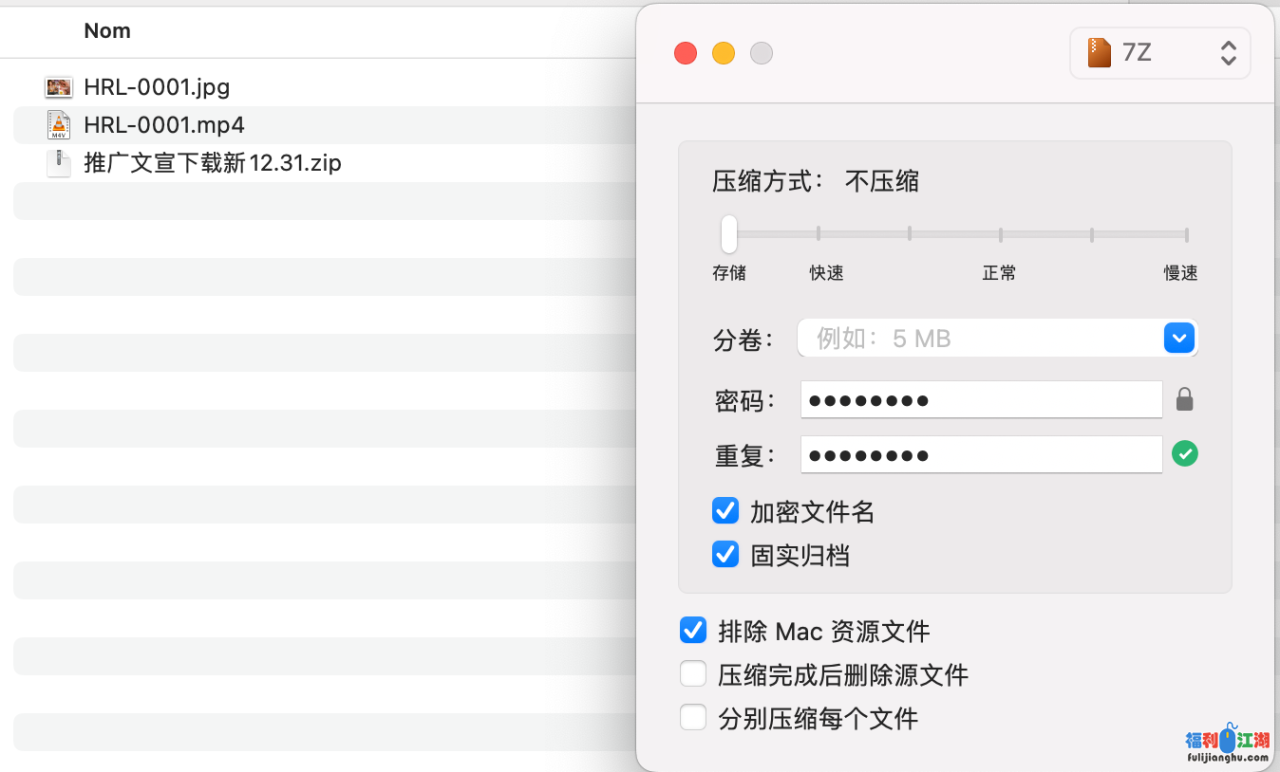Click the HRL-0001.mp4 VLC video icon
The height and width of the screenshot is (772, 1280).
[59, 125]
